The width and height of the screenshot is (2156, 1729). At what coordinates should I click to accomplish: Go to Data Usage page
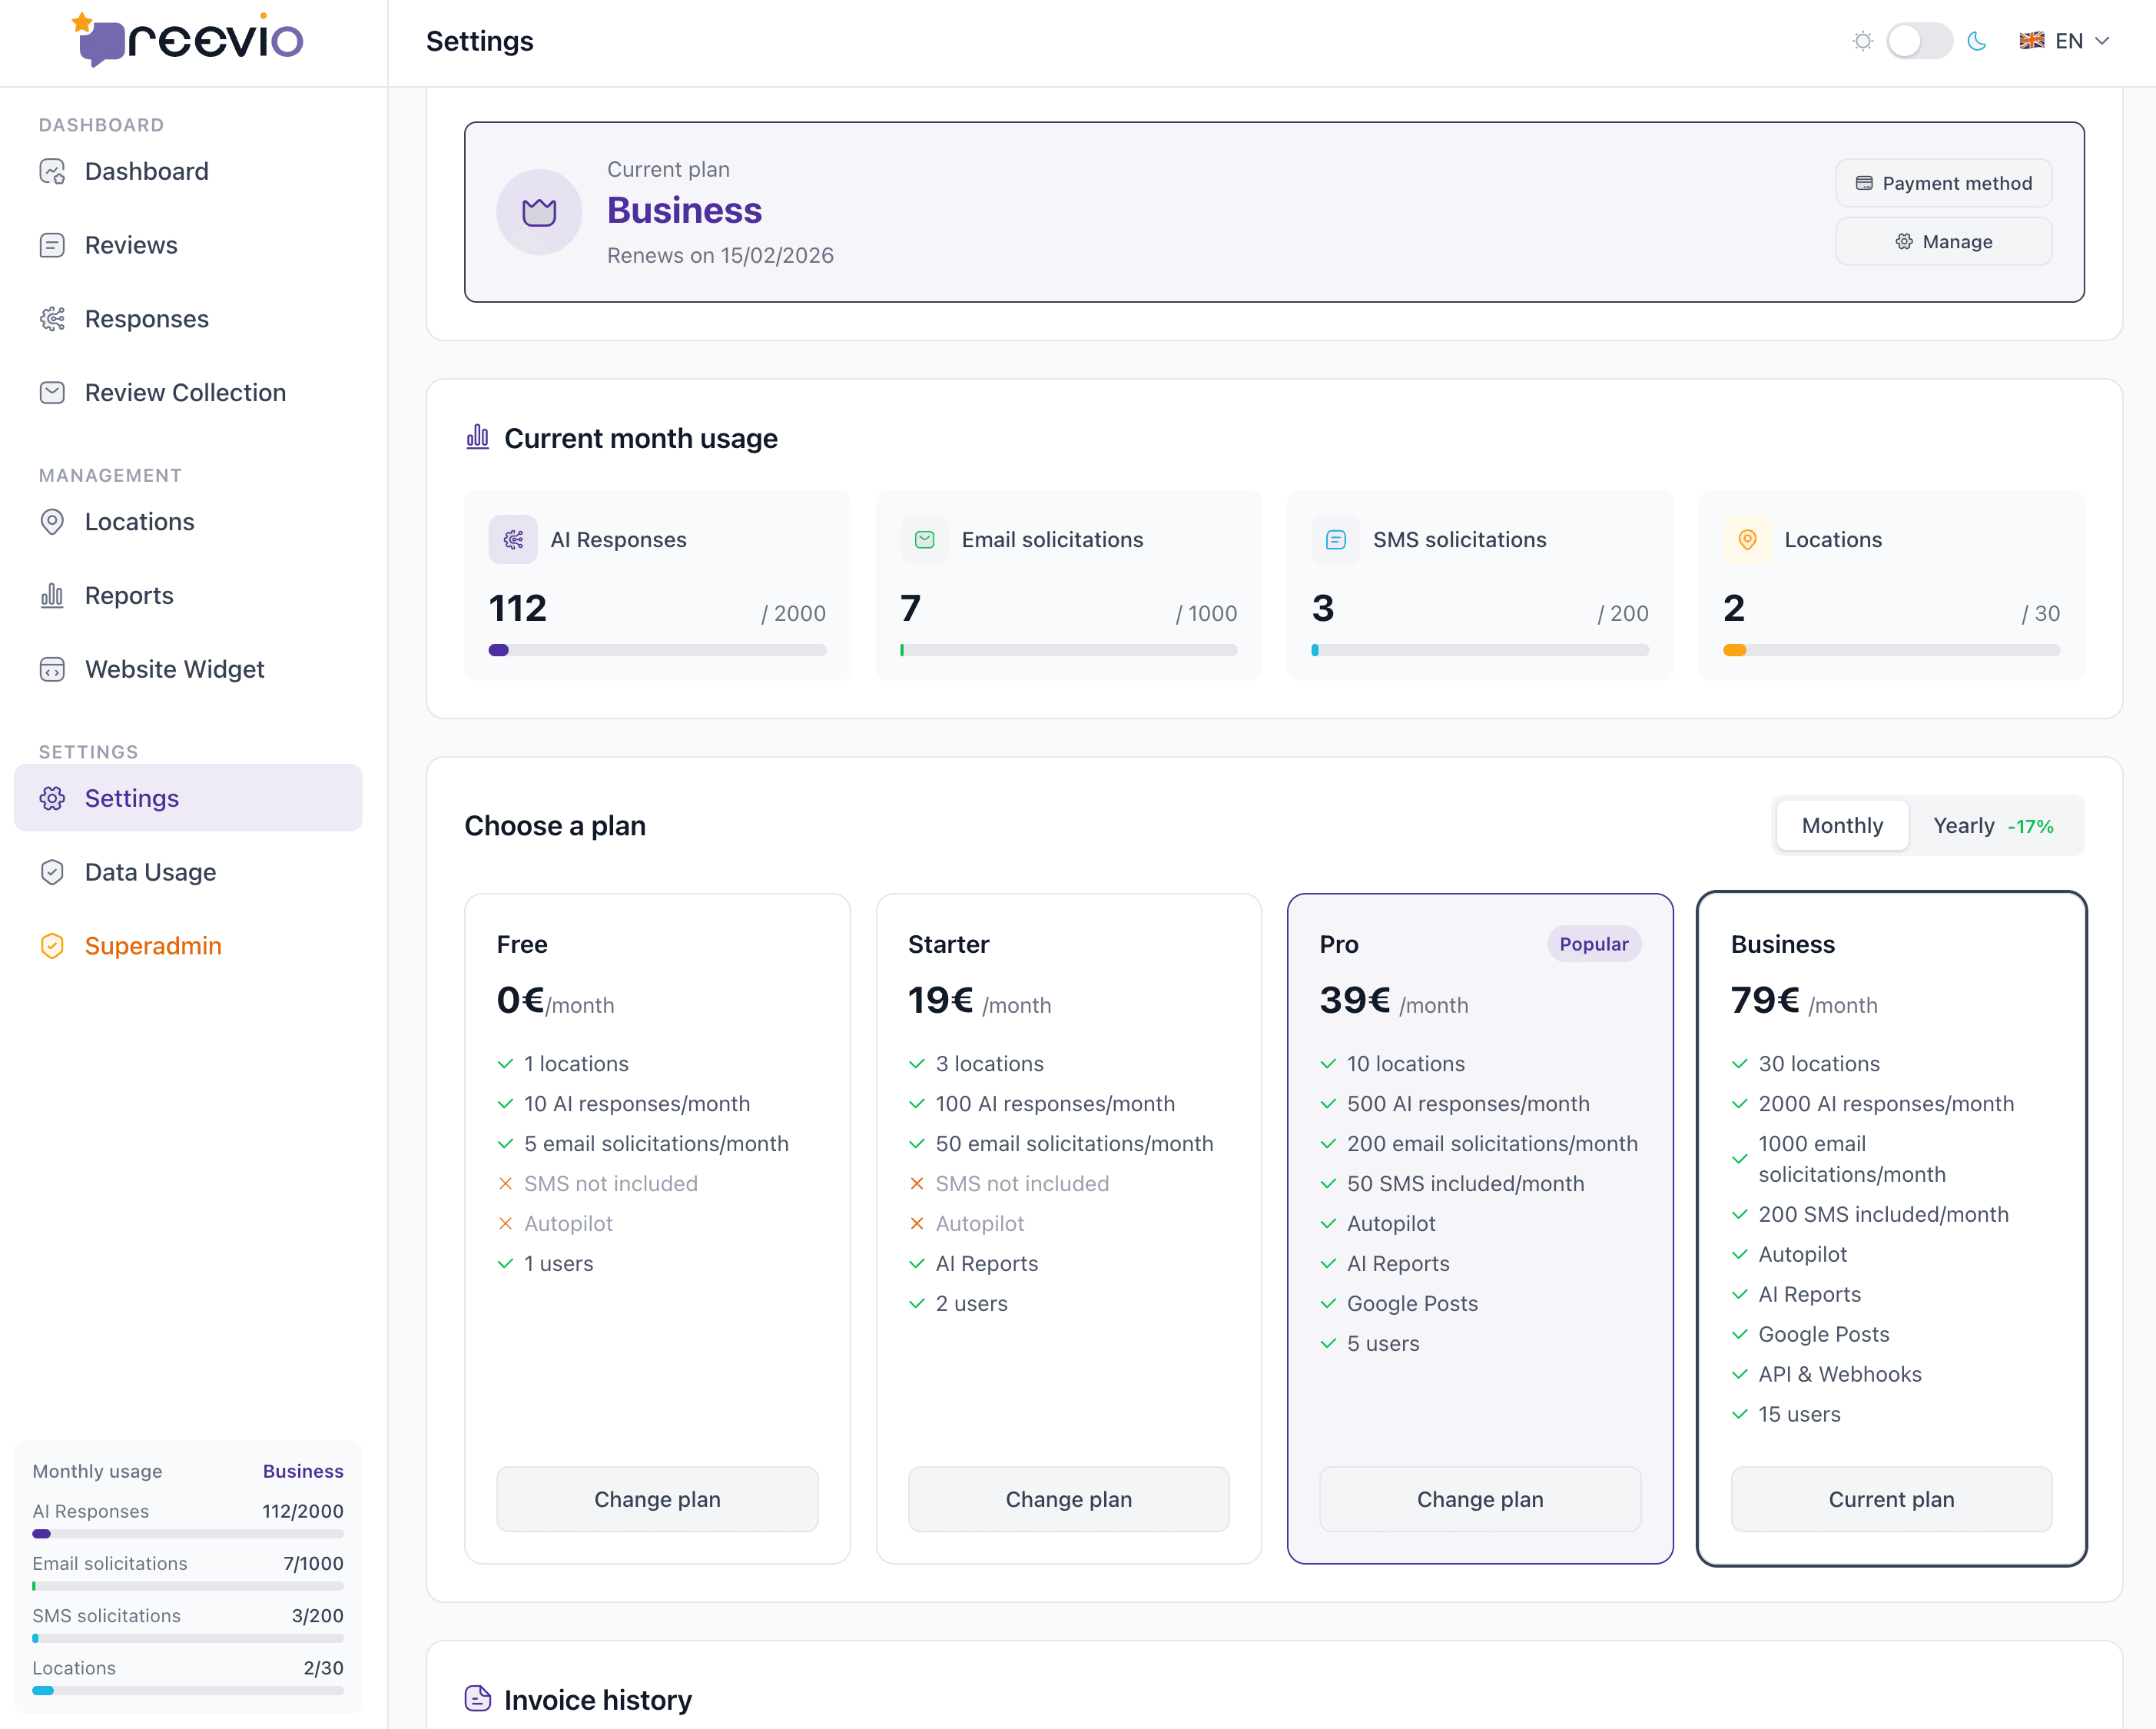click(150, 872)
